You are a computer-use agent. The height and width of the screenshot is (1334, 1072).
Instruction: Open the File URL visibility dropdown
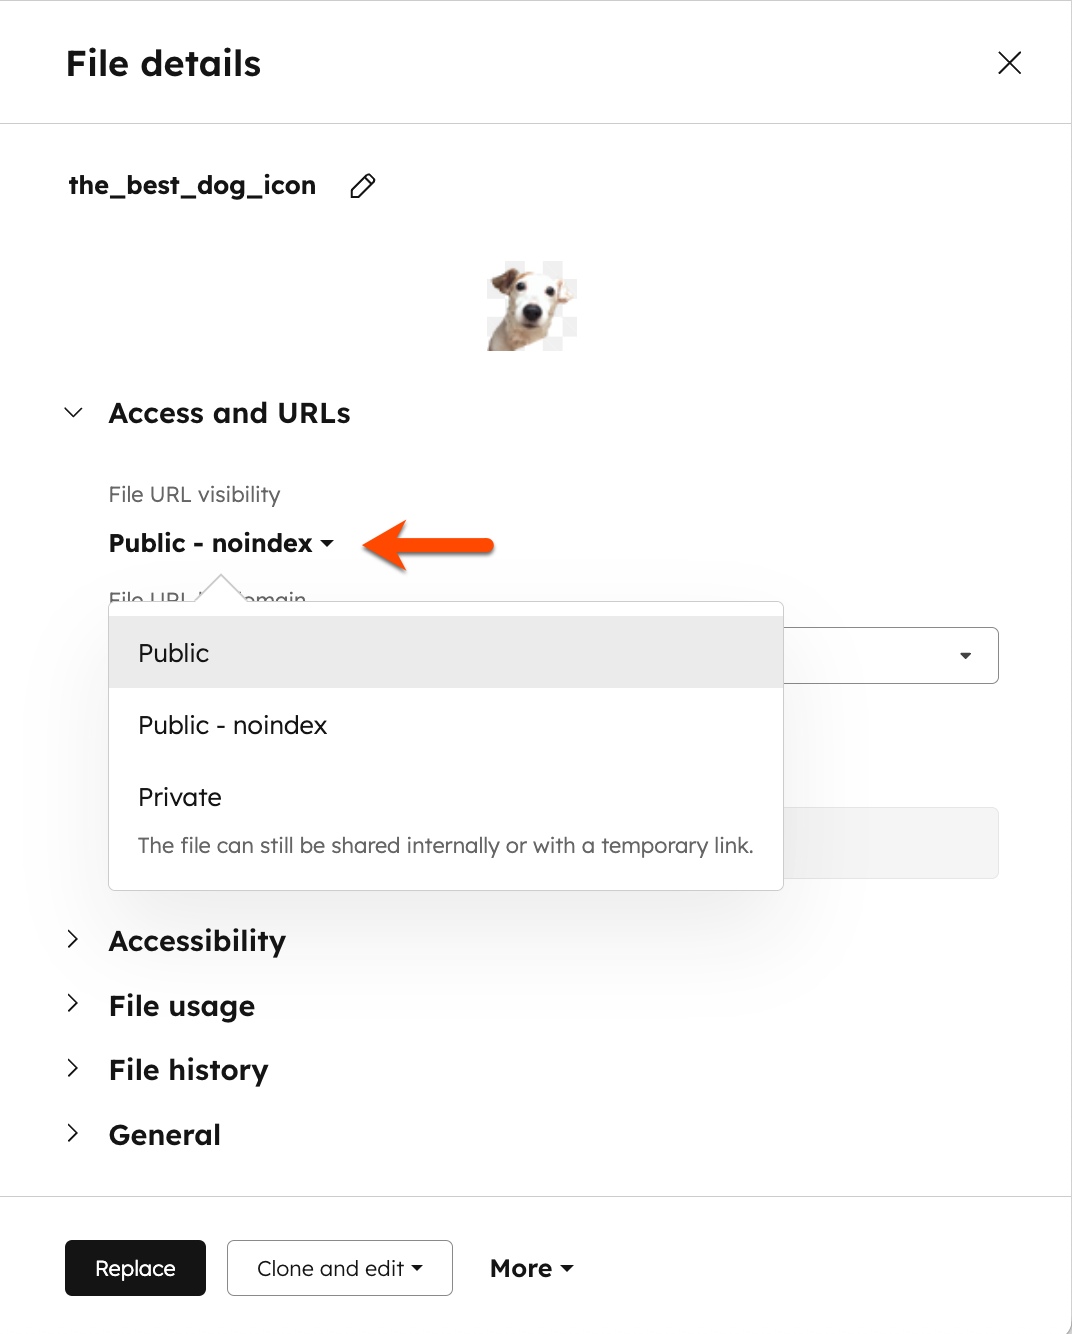[220, 543]
